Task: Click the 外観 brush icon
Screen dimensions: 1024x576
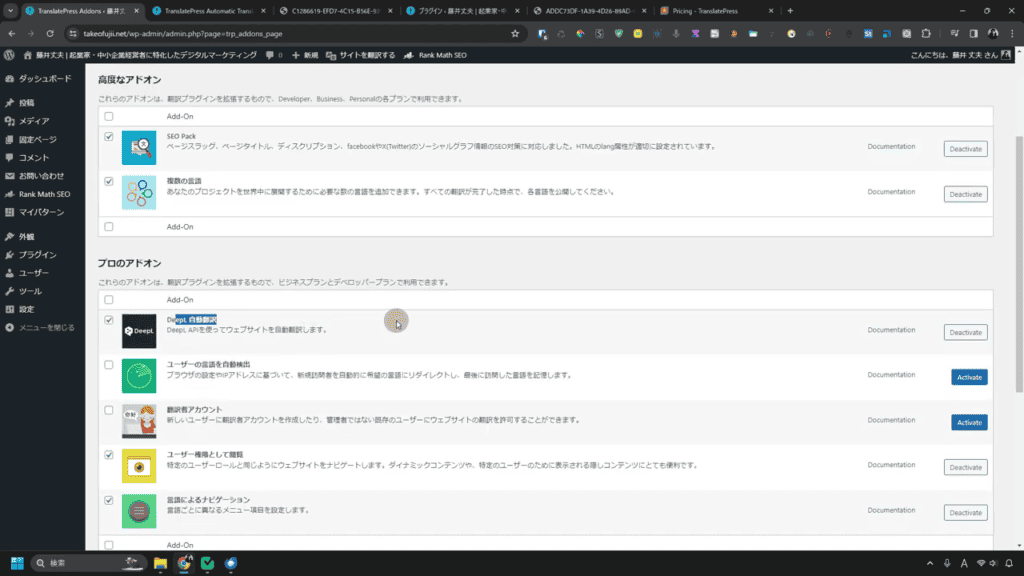Action: click(10, 236)
